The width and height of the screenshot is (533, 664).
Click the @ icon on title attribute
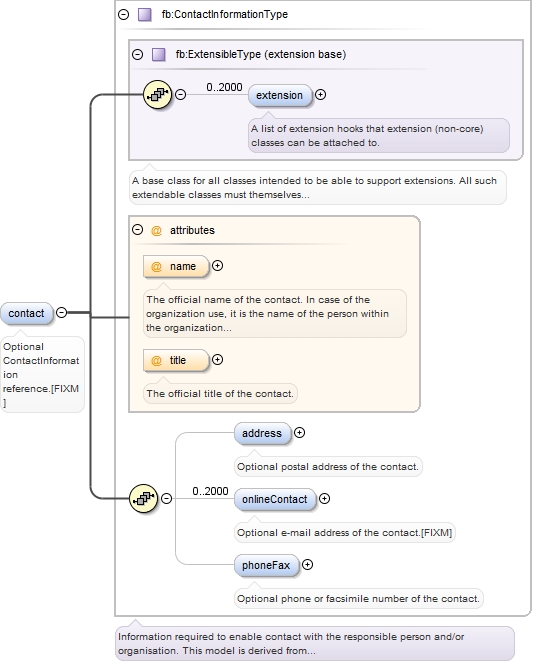[x=156, y=361]
